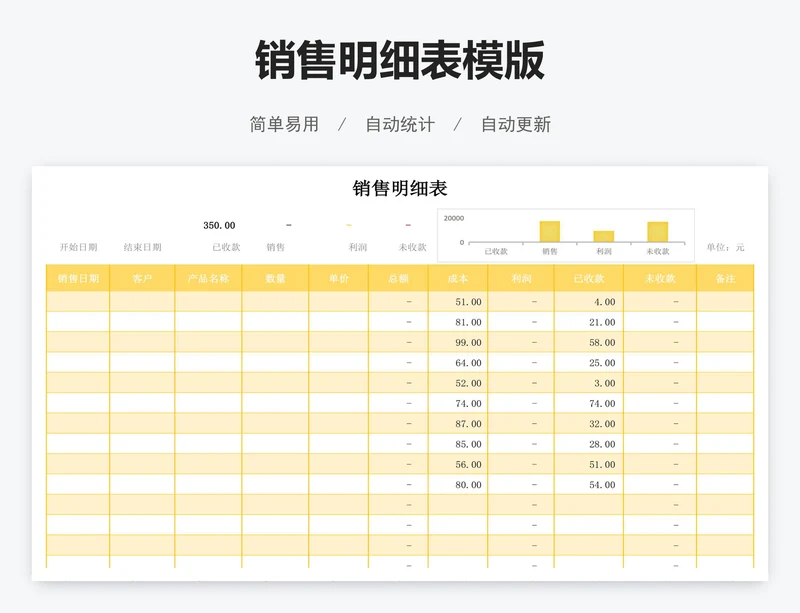The image size is (800, 613).
Task: Select the 3.00 received cell
Action: click(x=589, y=383)
